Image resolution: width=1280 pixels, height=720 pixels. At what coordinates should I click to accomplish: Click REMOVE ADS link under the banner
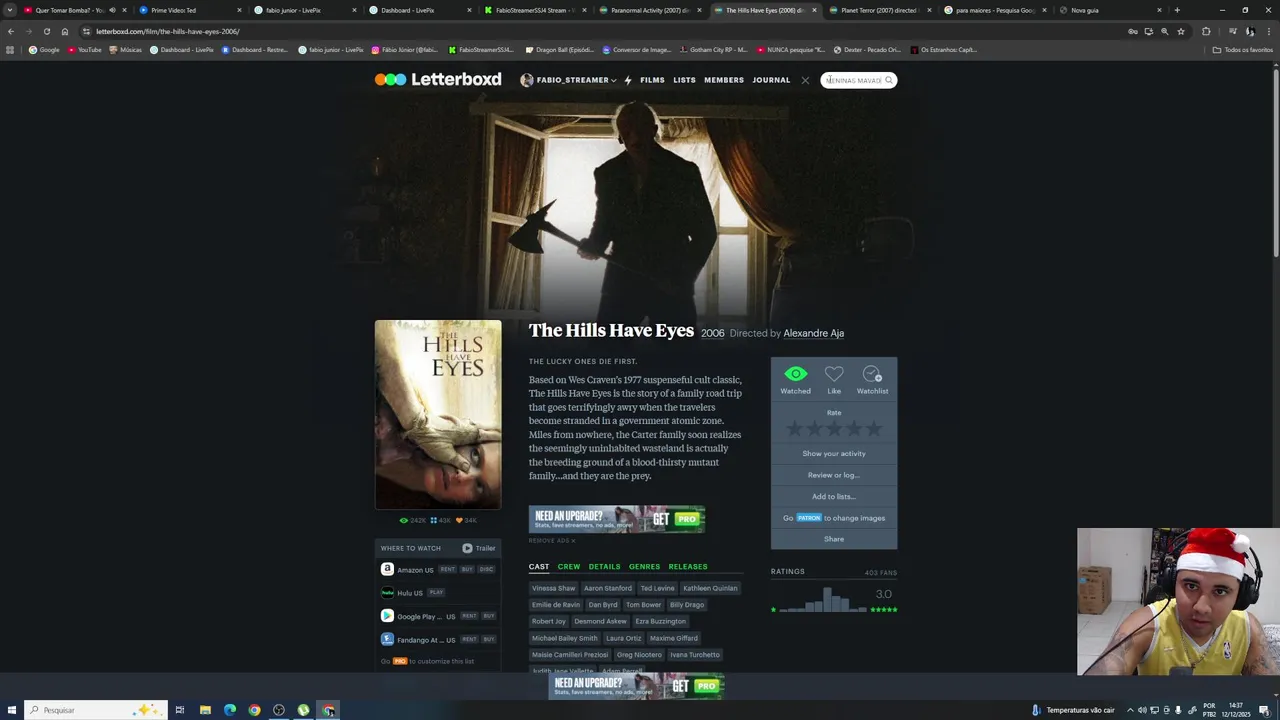tap(552, 540)
